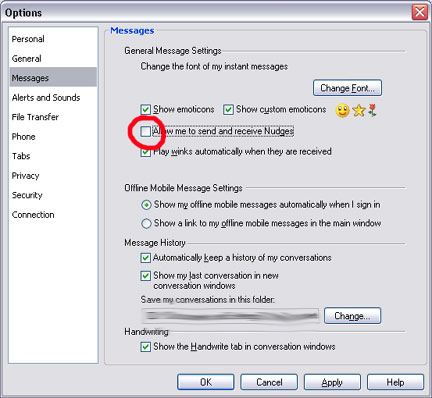Open Alerts and Sounds settings

[x=46, y=98]
